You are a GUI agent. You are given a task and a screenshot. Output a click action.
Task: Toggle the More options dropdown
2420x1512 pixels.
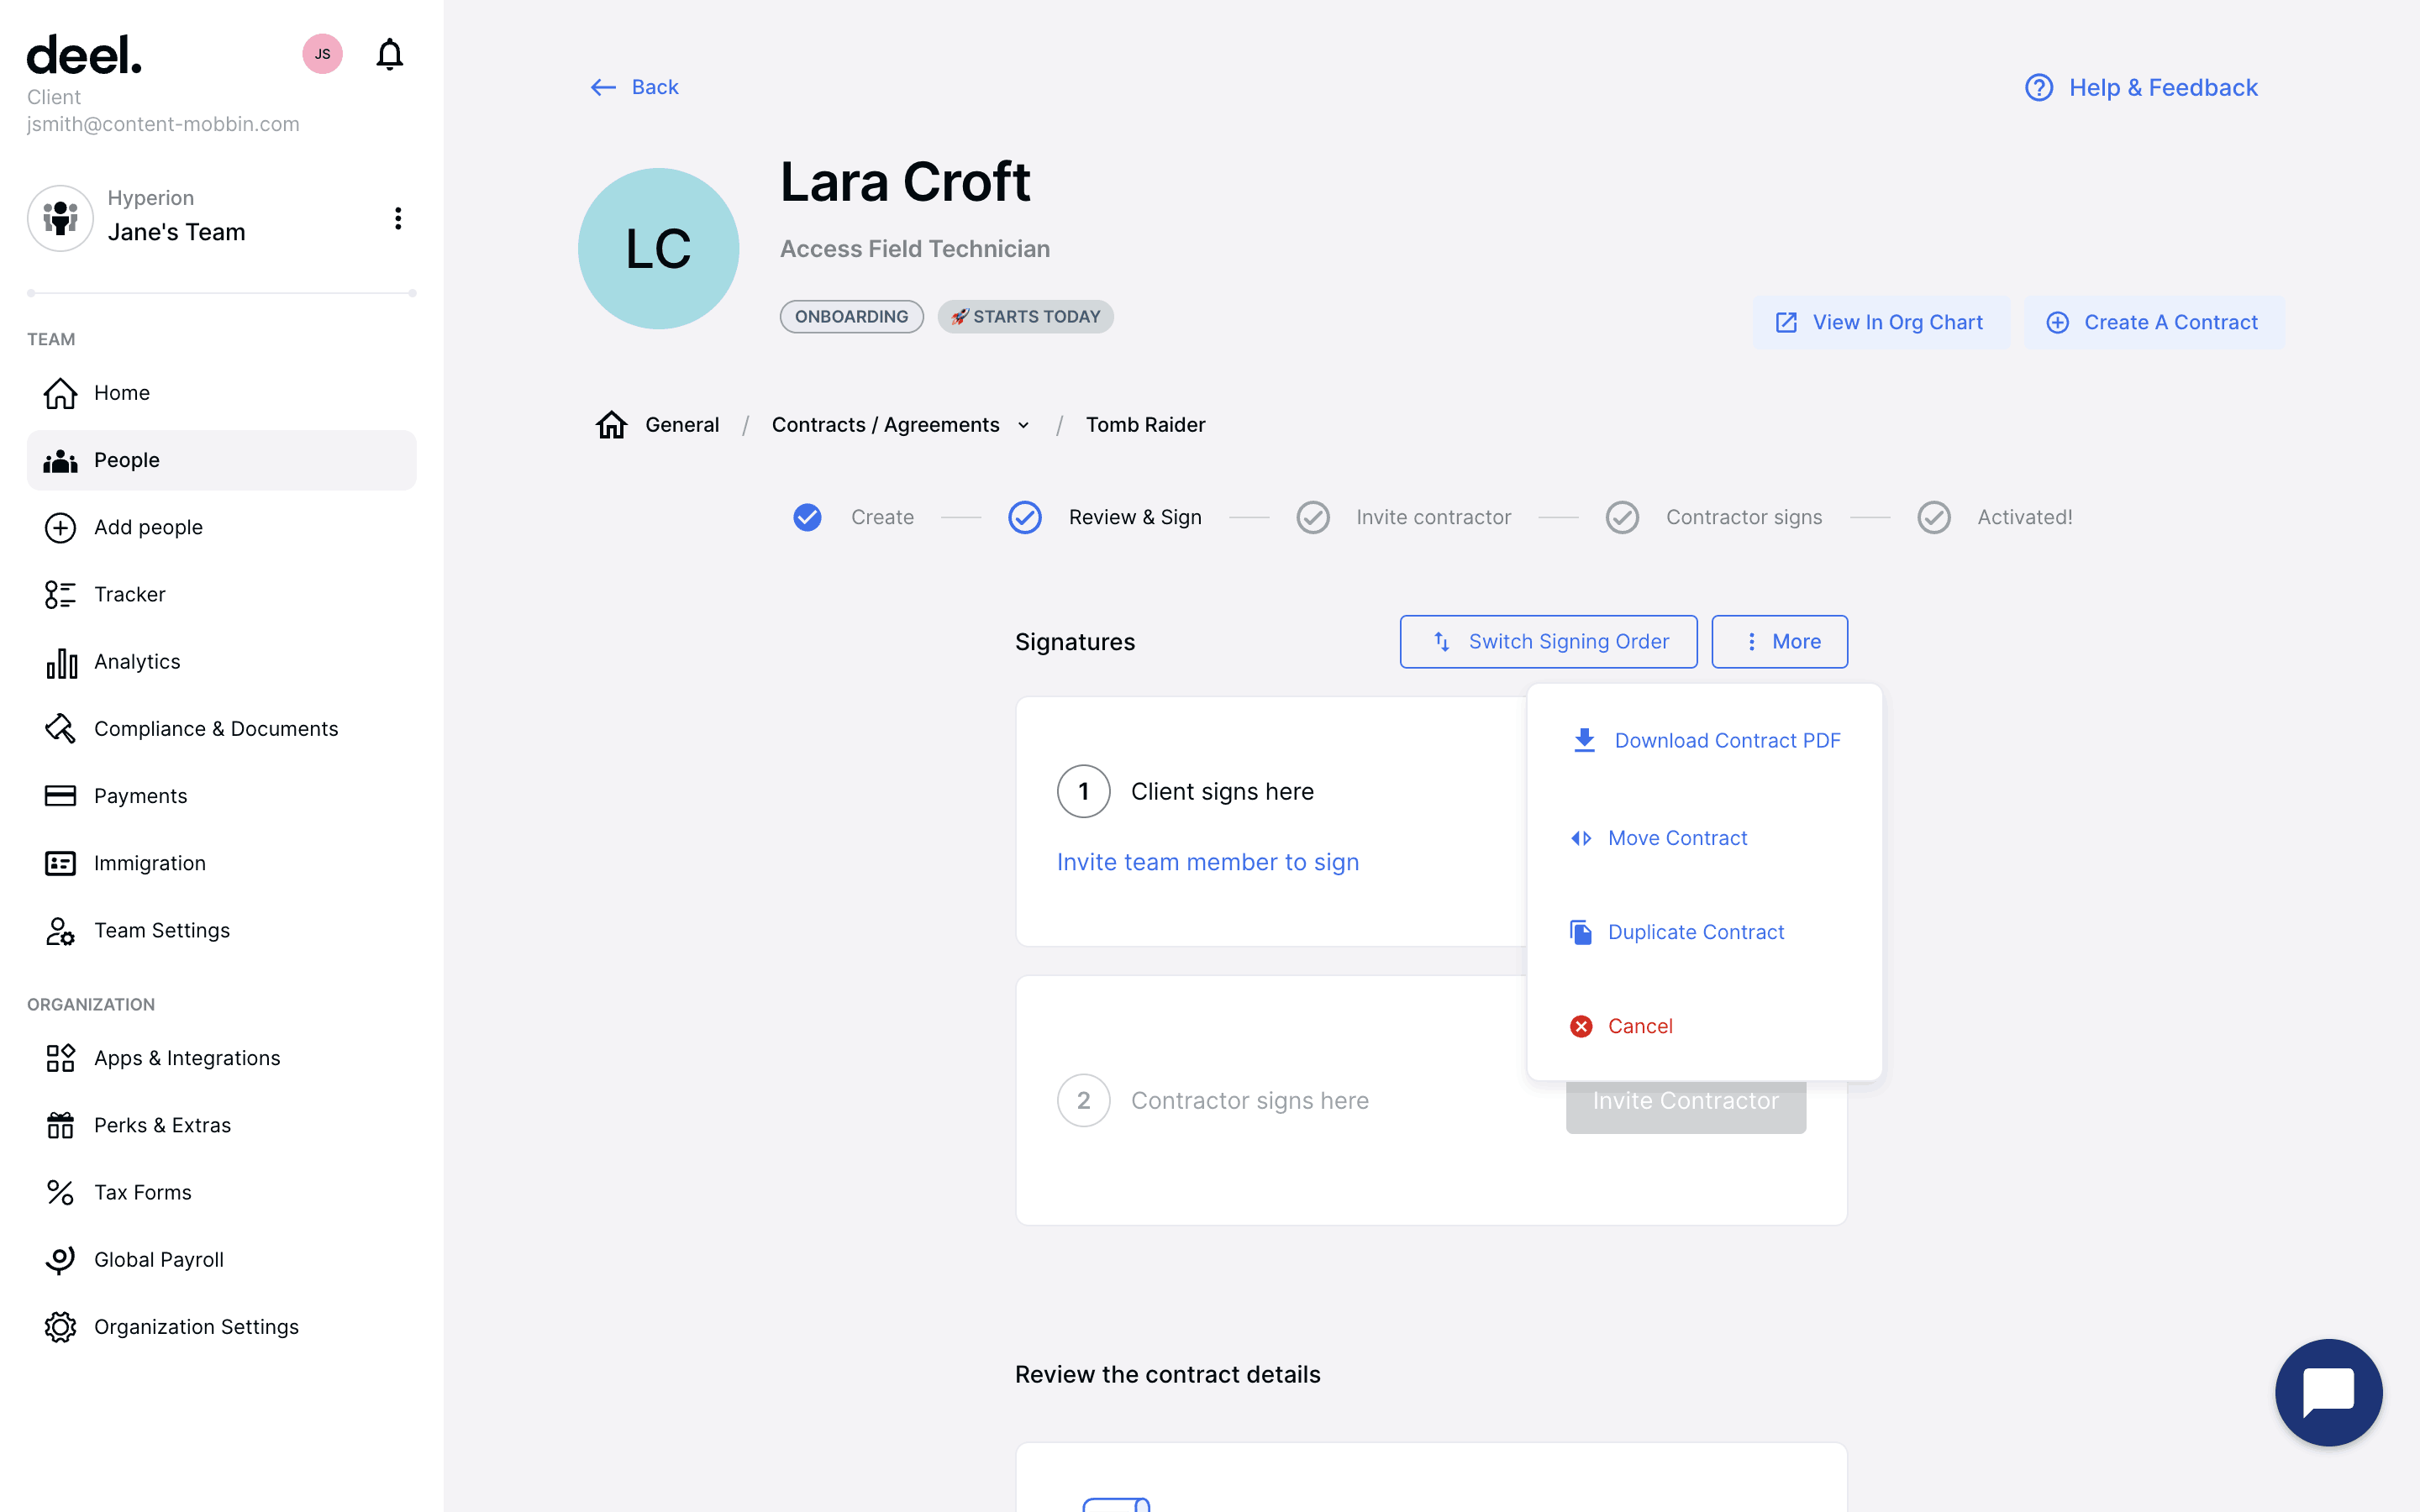(1779, 641)
